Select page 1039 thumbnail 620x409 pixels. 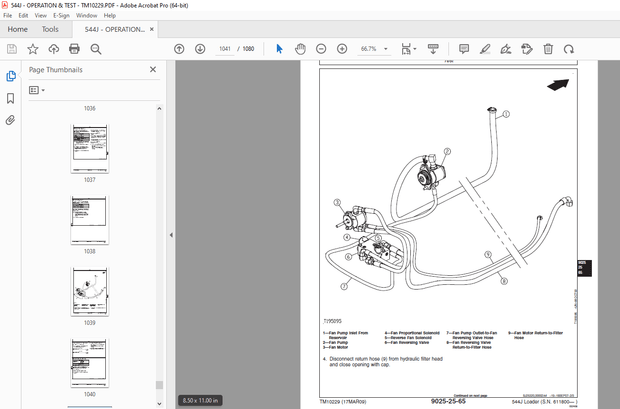coord(90,292)
